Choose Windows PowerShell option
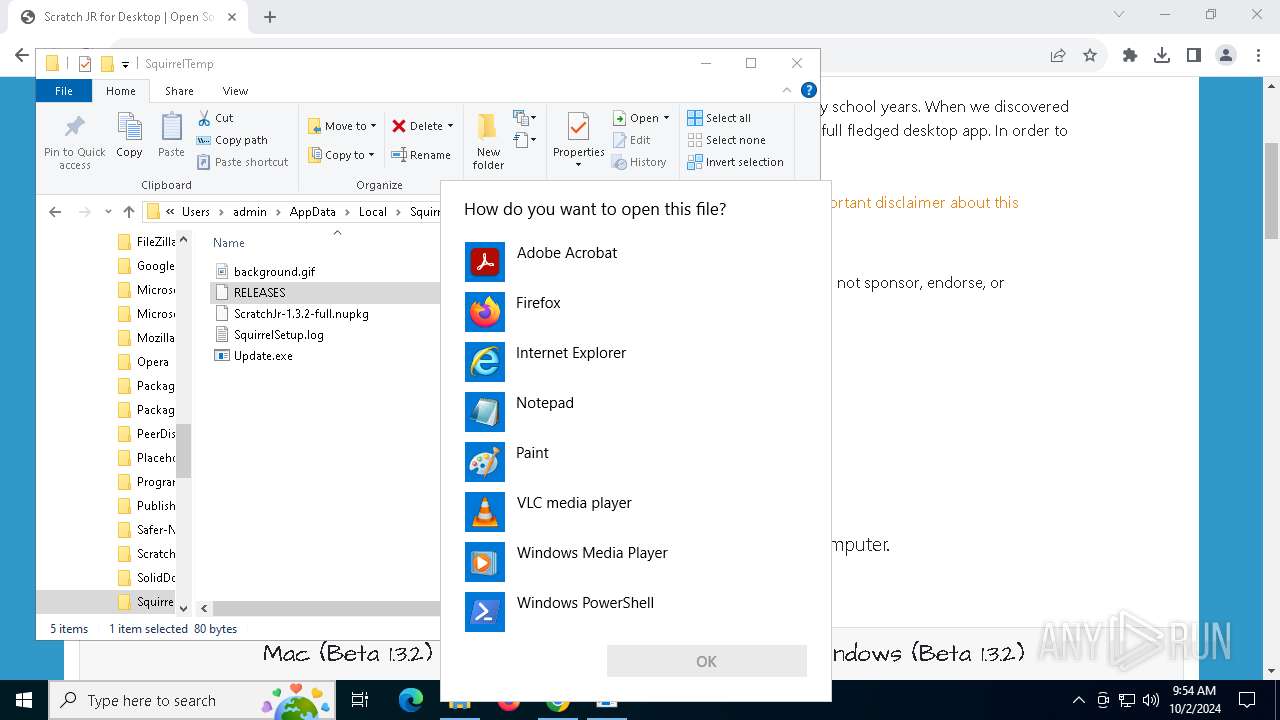Image resolution: width=1280 pixels, height=720 pixels. [636, 612]
